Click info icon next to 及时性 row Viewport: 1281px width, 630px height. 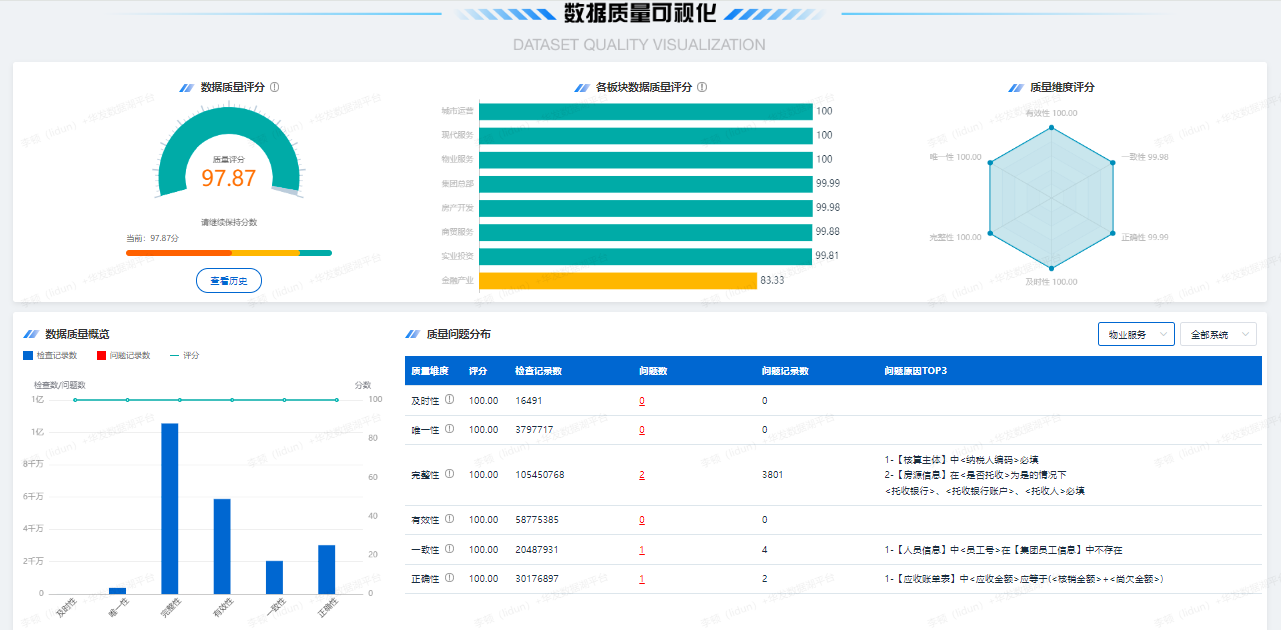(x=449, y=400)
